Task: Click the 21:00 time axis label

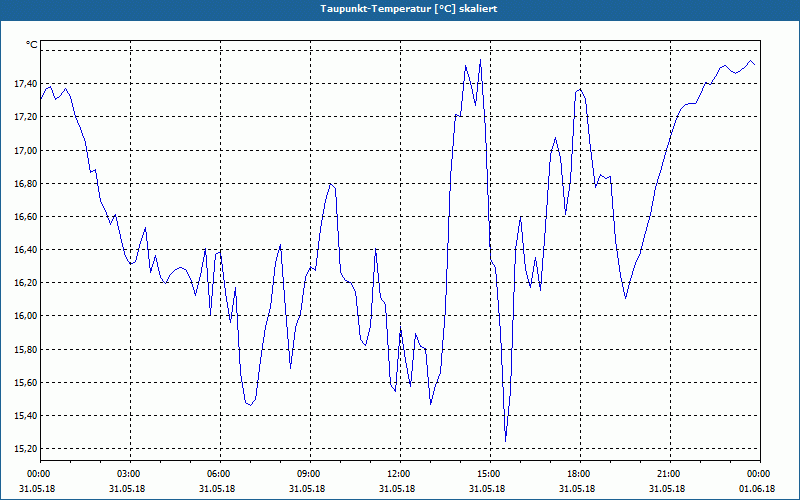Action: [670, 474]
